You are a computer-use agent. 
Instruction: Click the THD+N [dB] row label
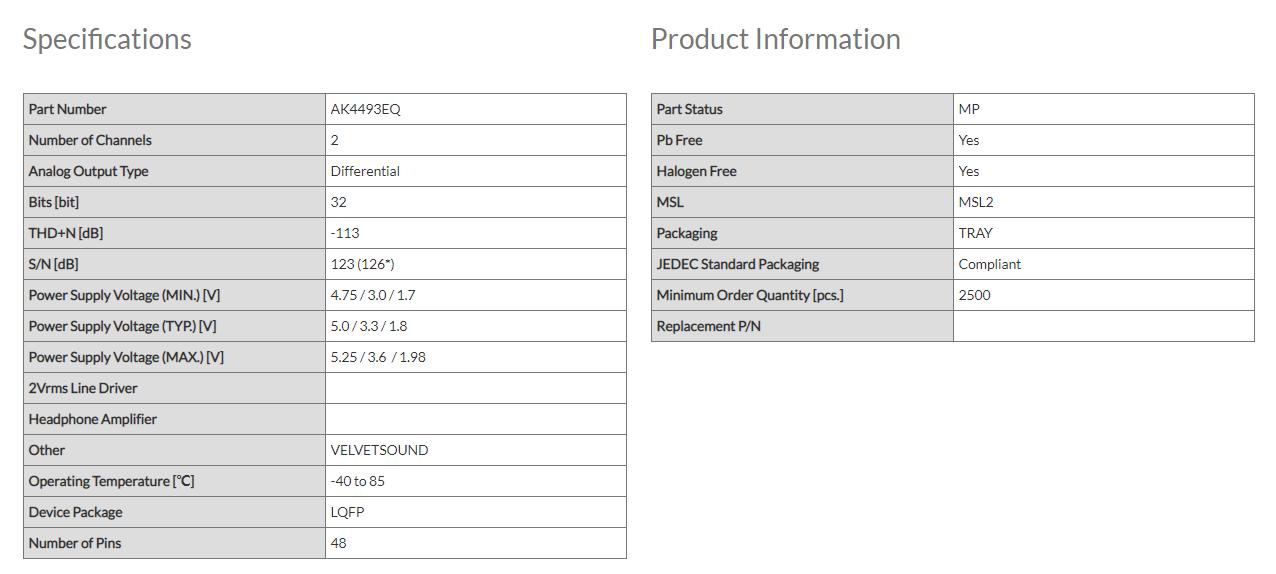66,233
